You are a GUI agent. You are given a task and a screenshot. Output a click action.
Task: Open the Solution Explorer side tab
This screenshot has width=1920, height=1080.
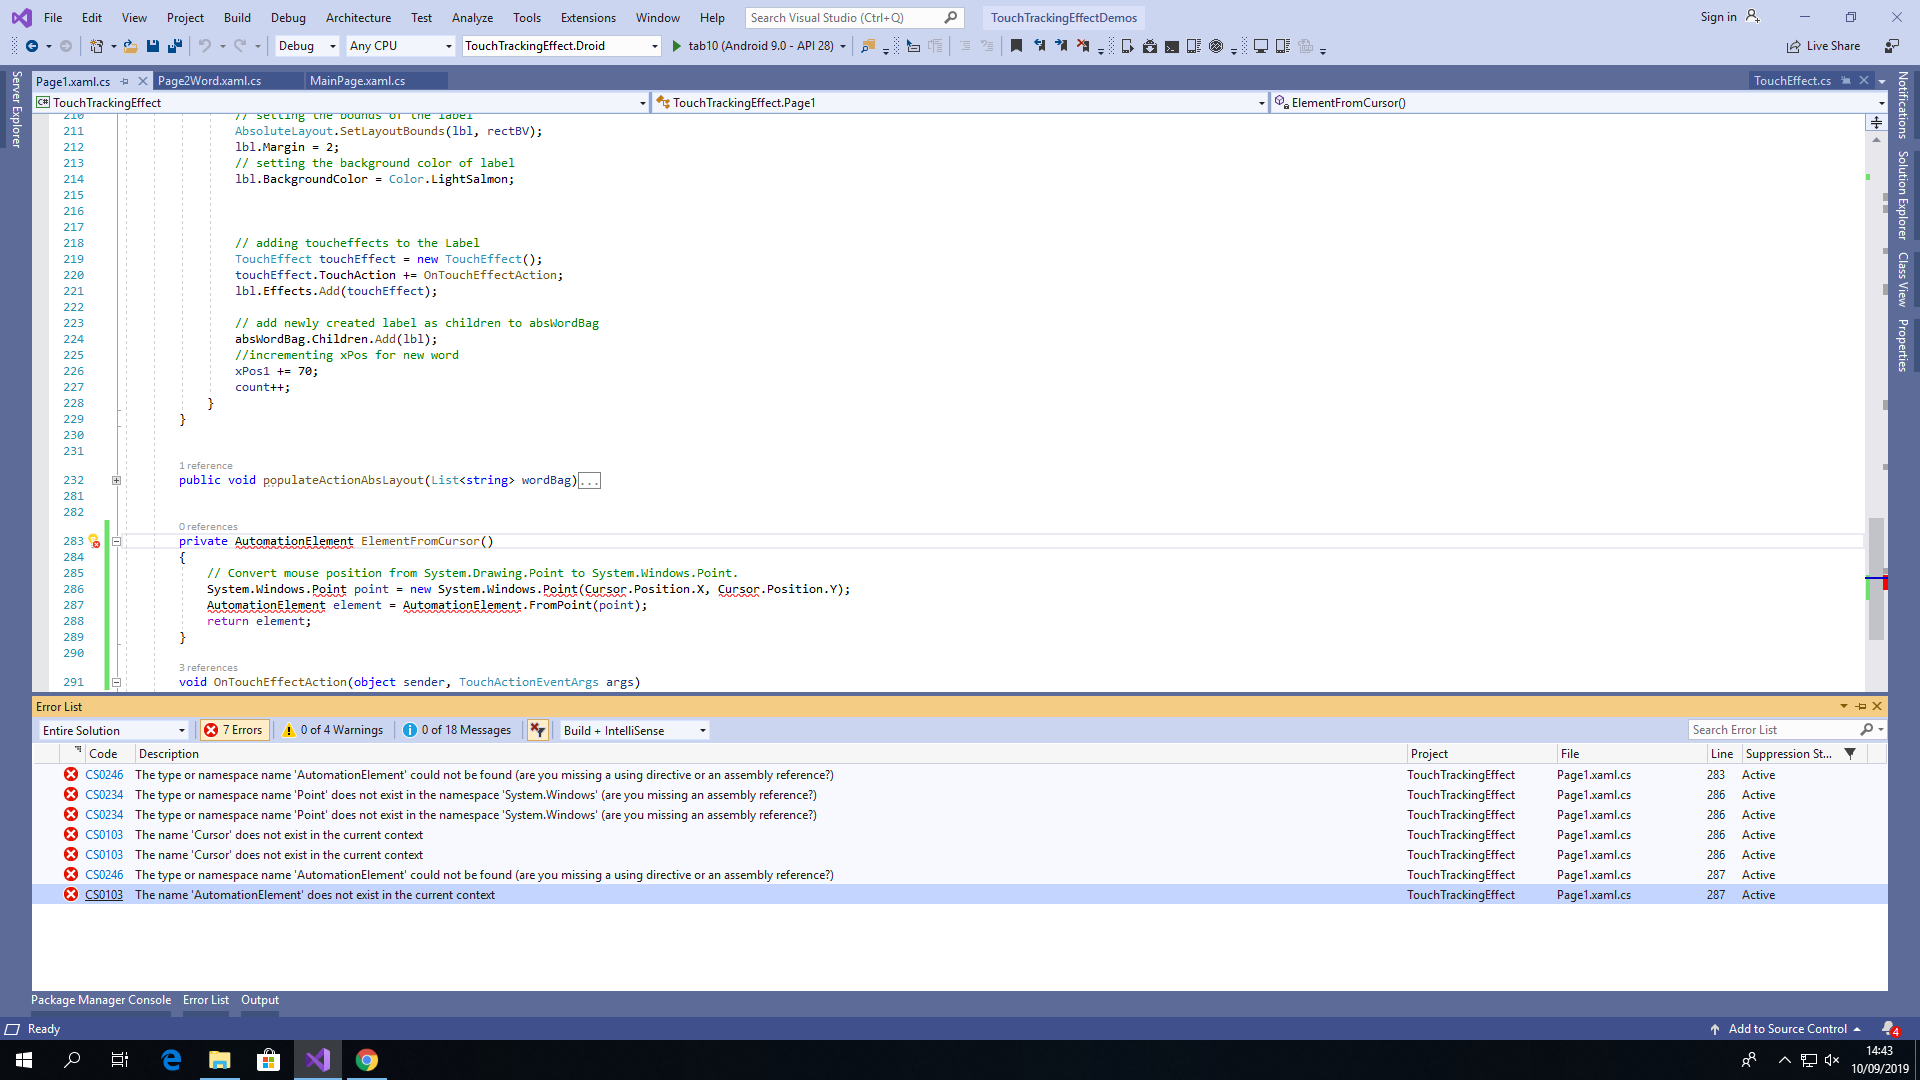(x=1903, y=195)
